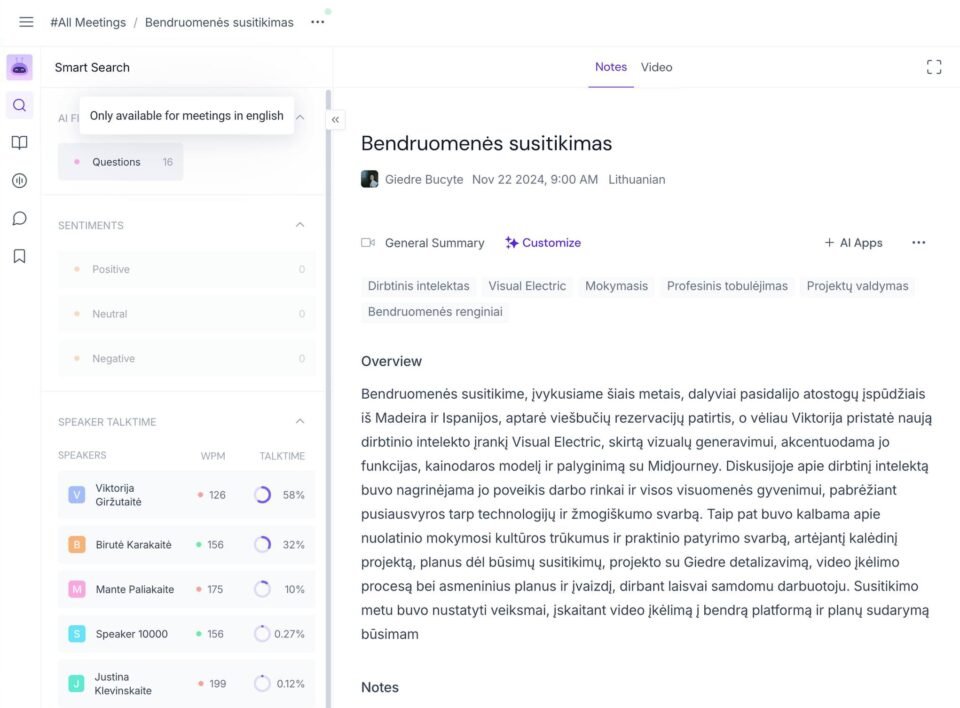Collapse the Speaker Talktime section
The image size is (960, 708).
click(x=300, y=421)
